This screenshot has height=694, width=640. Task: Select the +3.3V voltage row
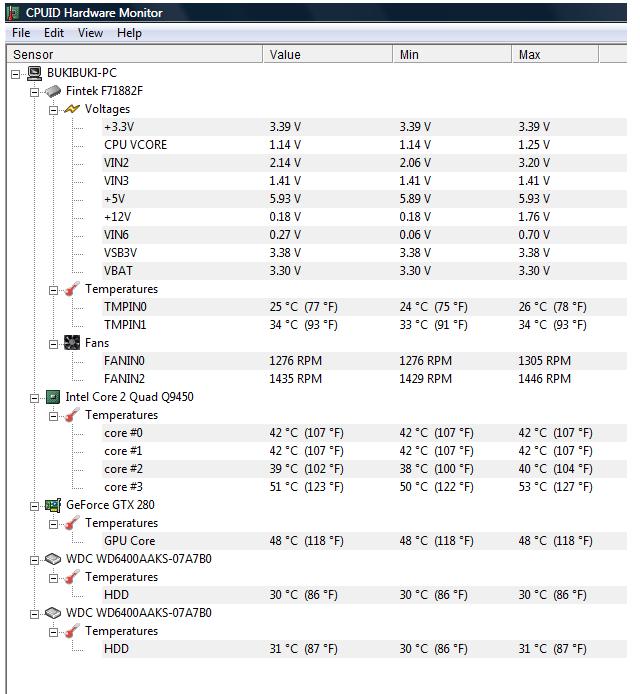click(364, 127)
